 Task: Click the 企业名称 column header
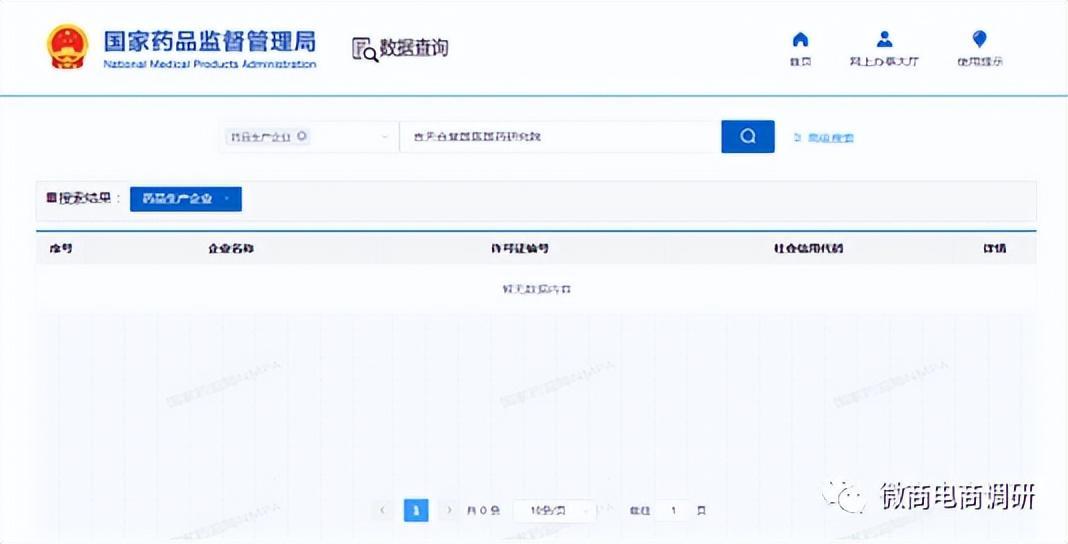[x=231, y=248]
